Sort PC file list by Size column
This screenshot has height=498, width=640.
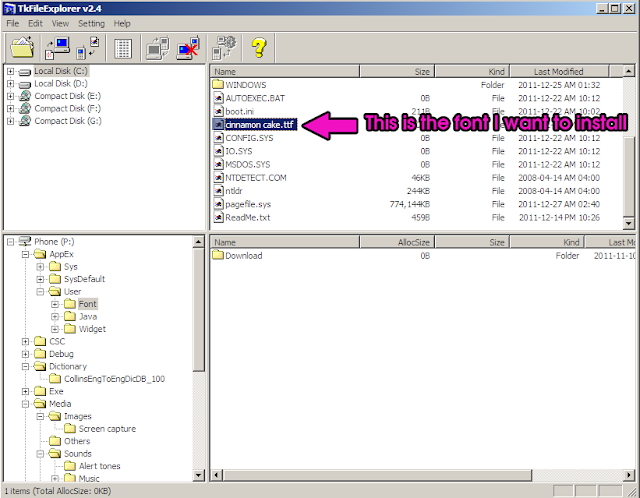pyautogui.click(x=397, y=71)
